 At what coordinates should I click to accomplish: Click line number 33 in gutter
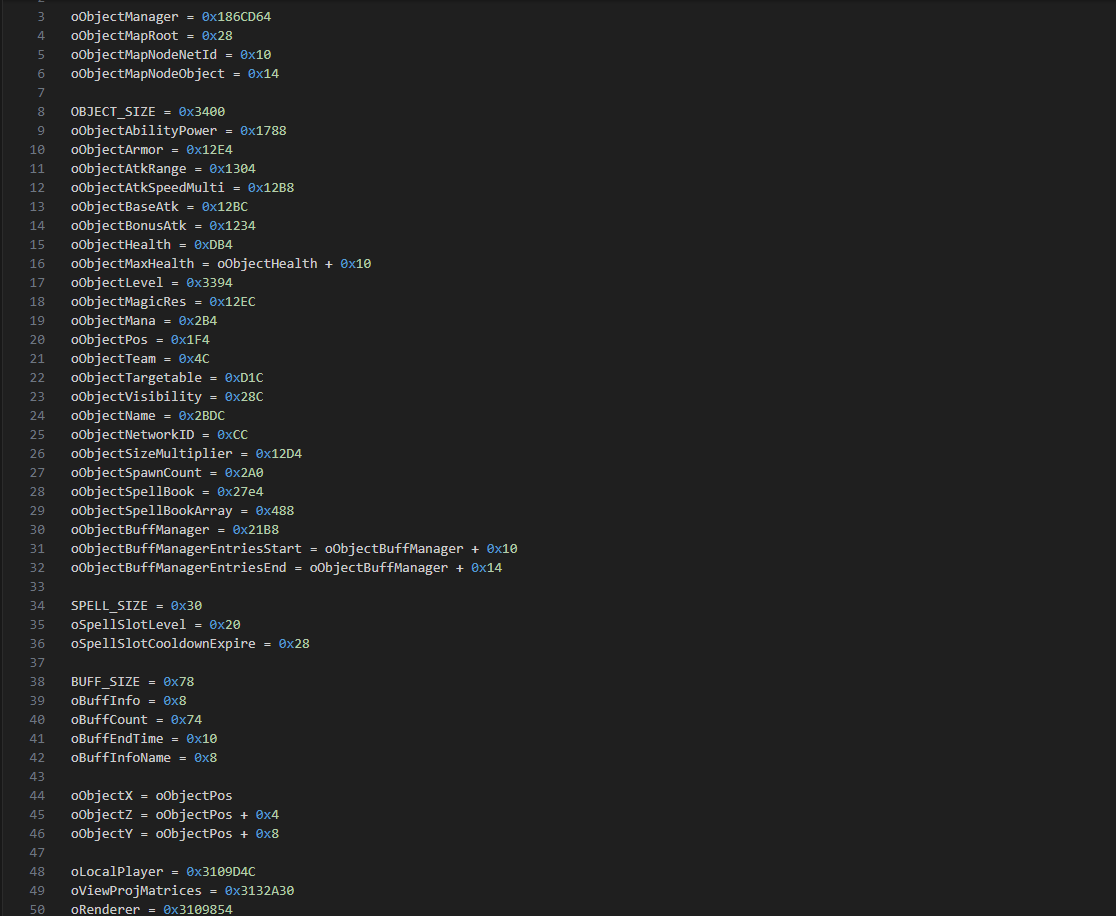[37, 586]
